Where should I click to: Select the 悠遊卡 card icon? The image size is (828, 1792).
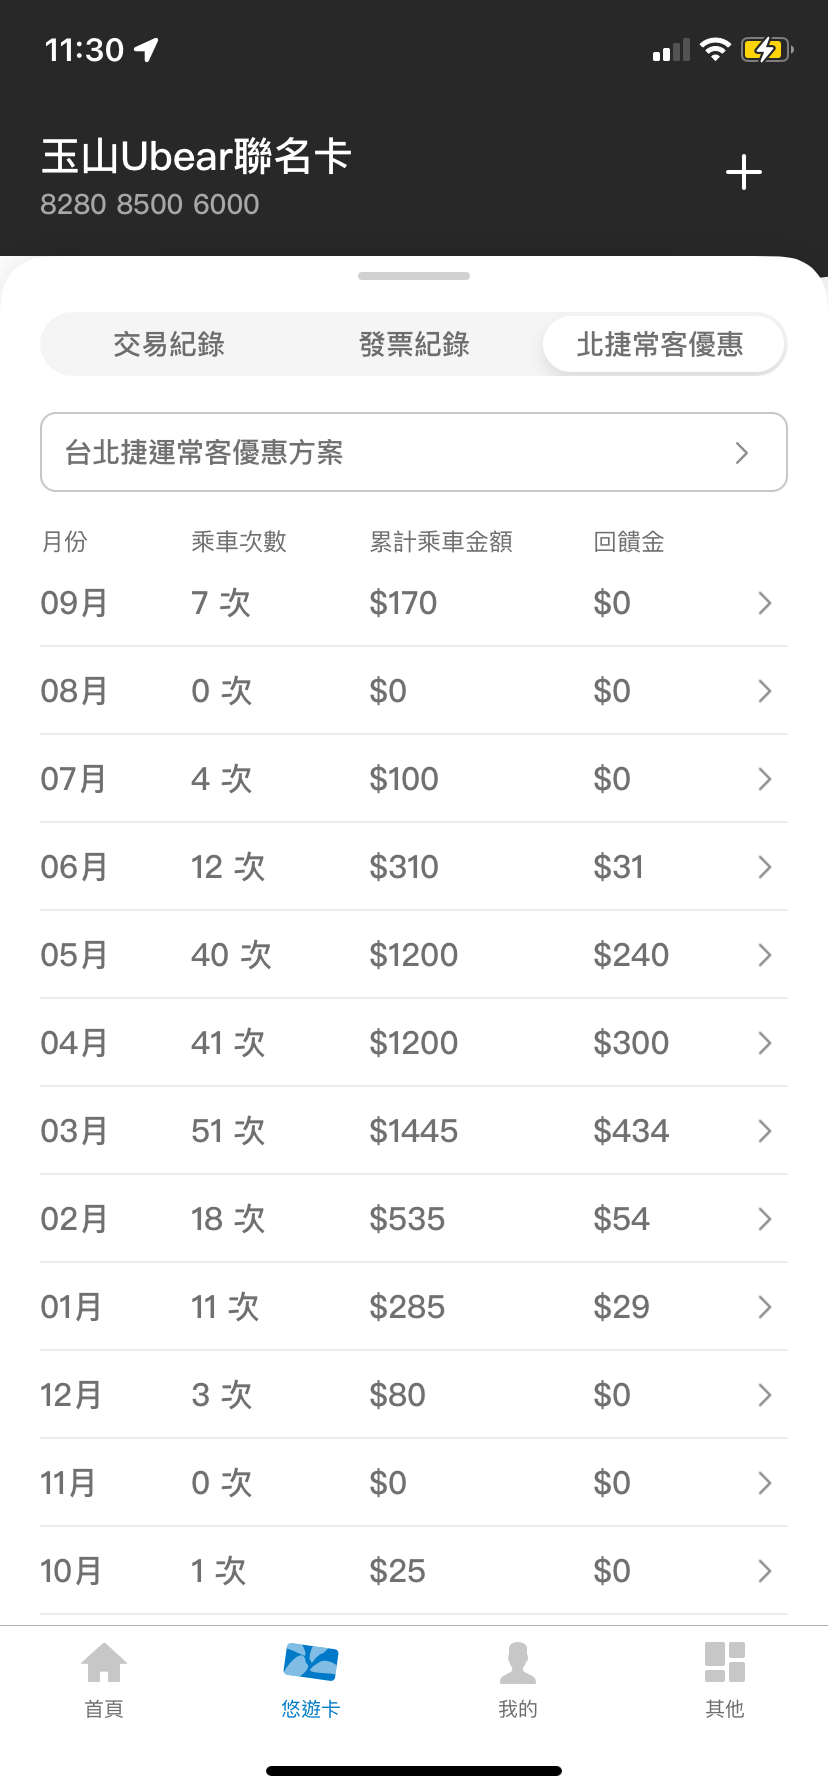(x=311, y=1663)
